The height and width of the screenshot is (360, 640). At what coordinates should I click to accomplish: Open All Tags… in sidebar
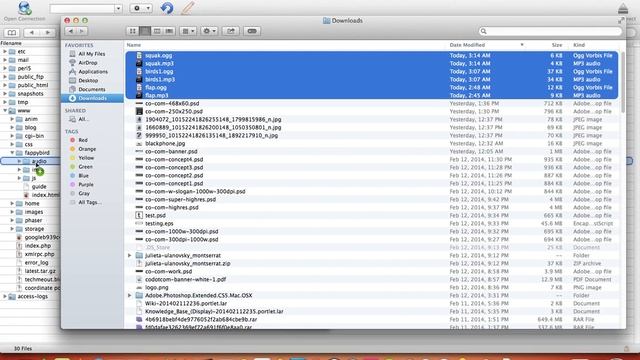point(90,202)
